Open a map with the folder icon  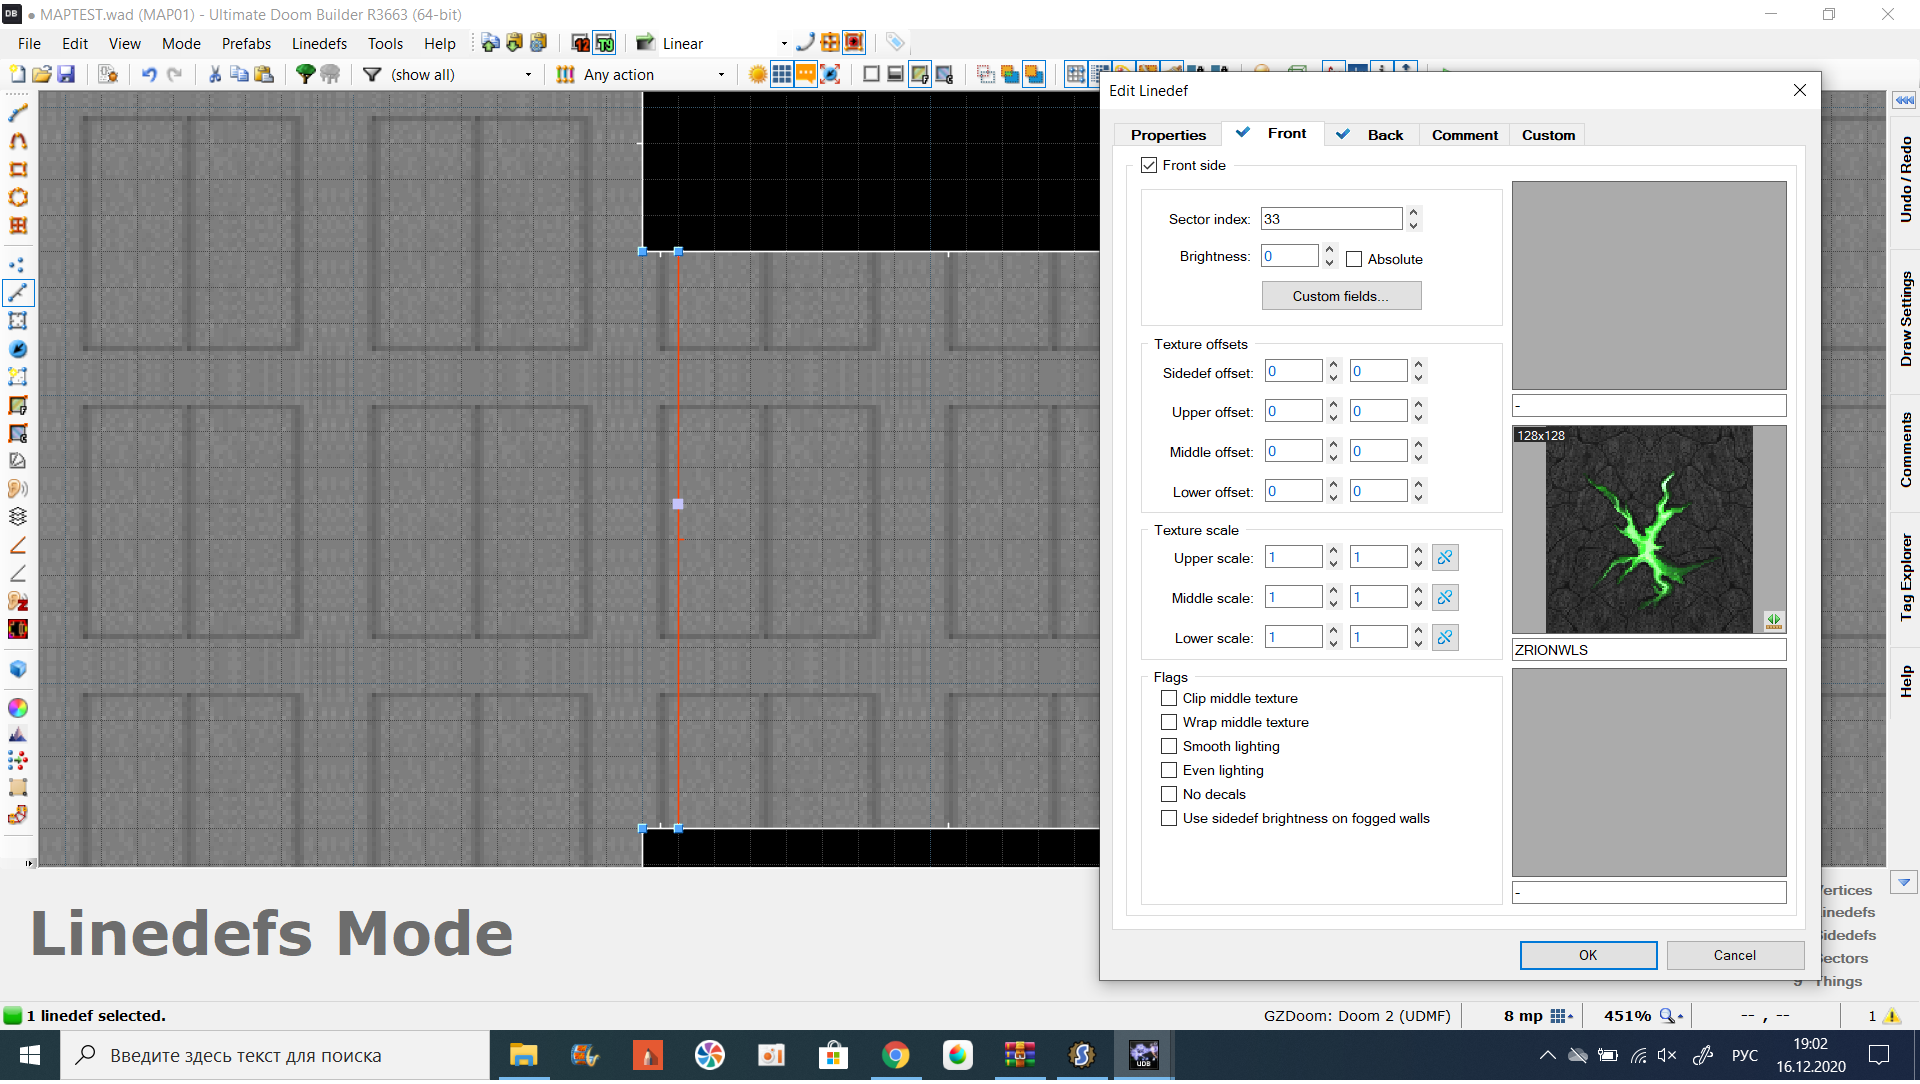click(42, 75)
